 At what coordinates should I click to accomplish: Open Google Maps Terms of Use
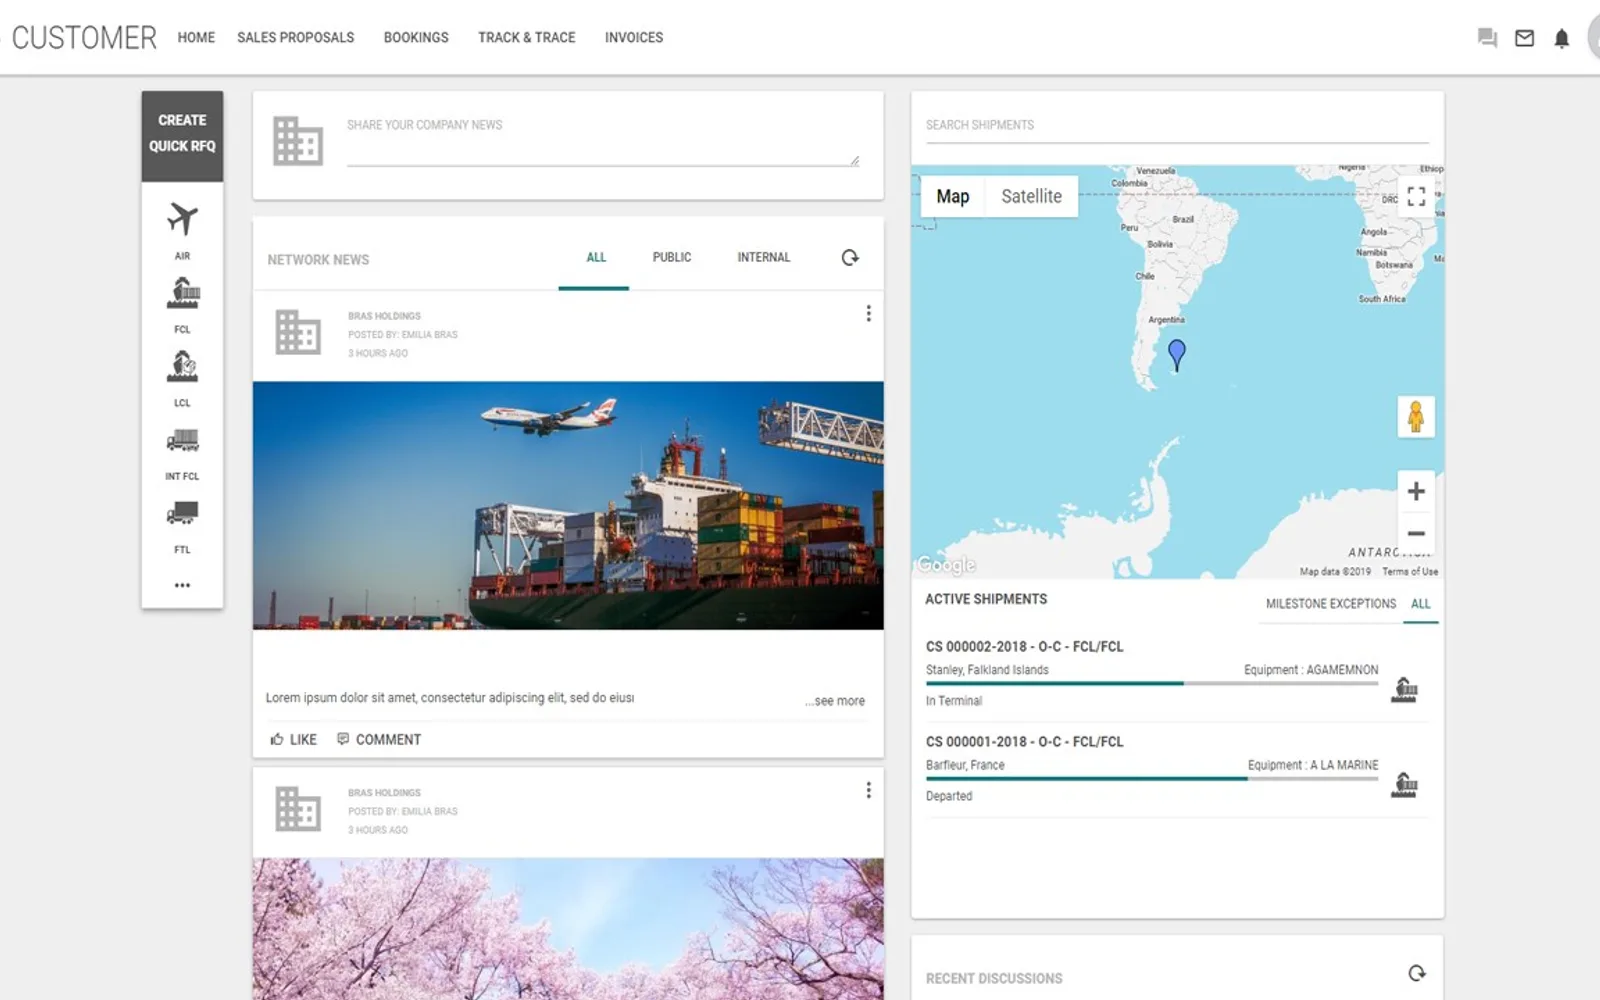point(1410,571)
